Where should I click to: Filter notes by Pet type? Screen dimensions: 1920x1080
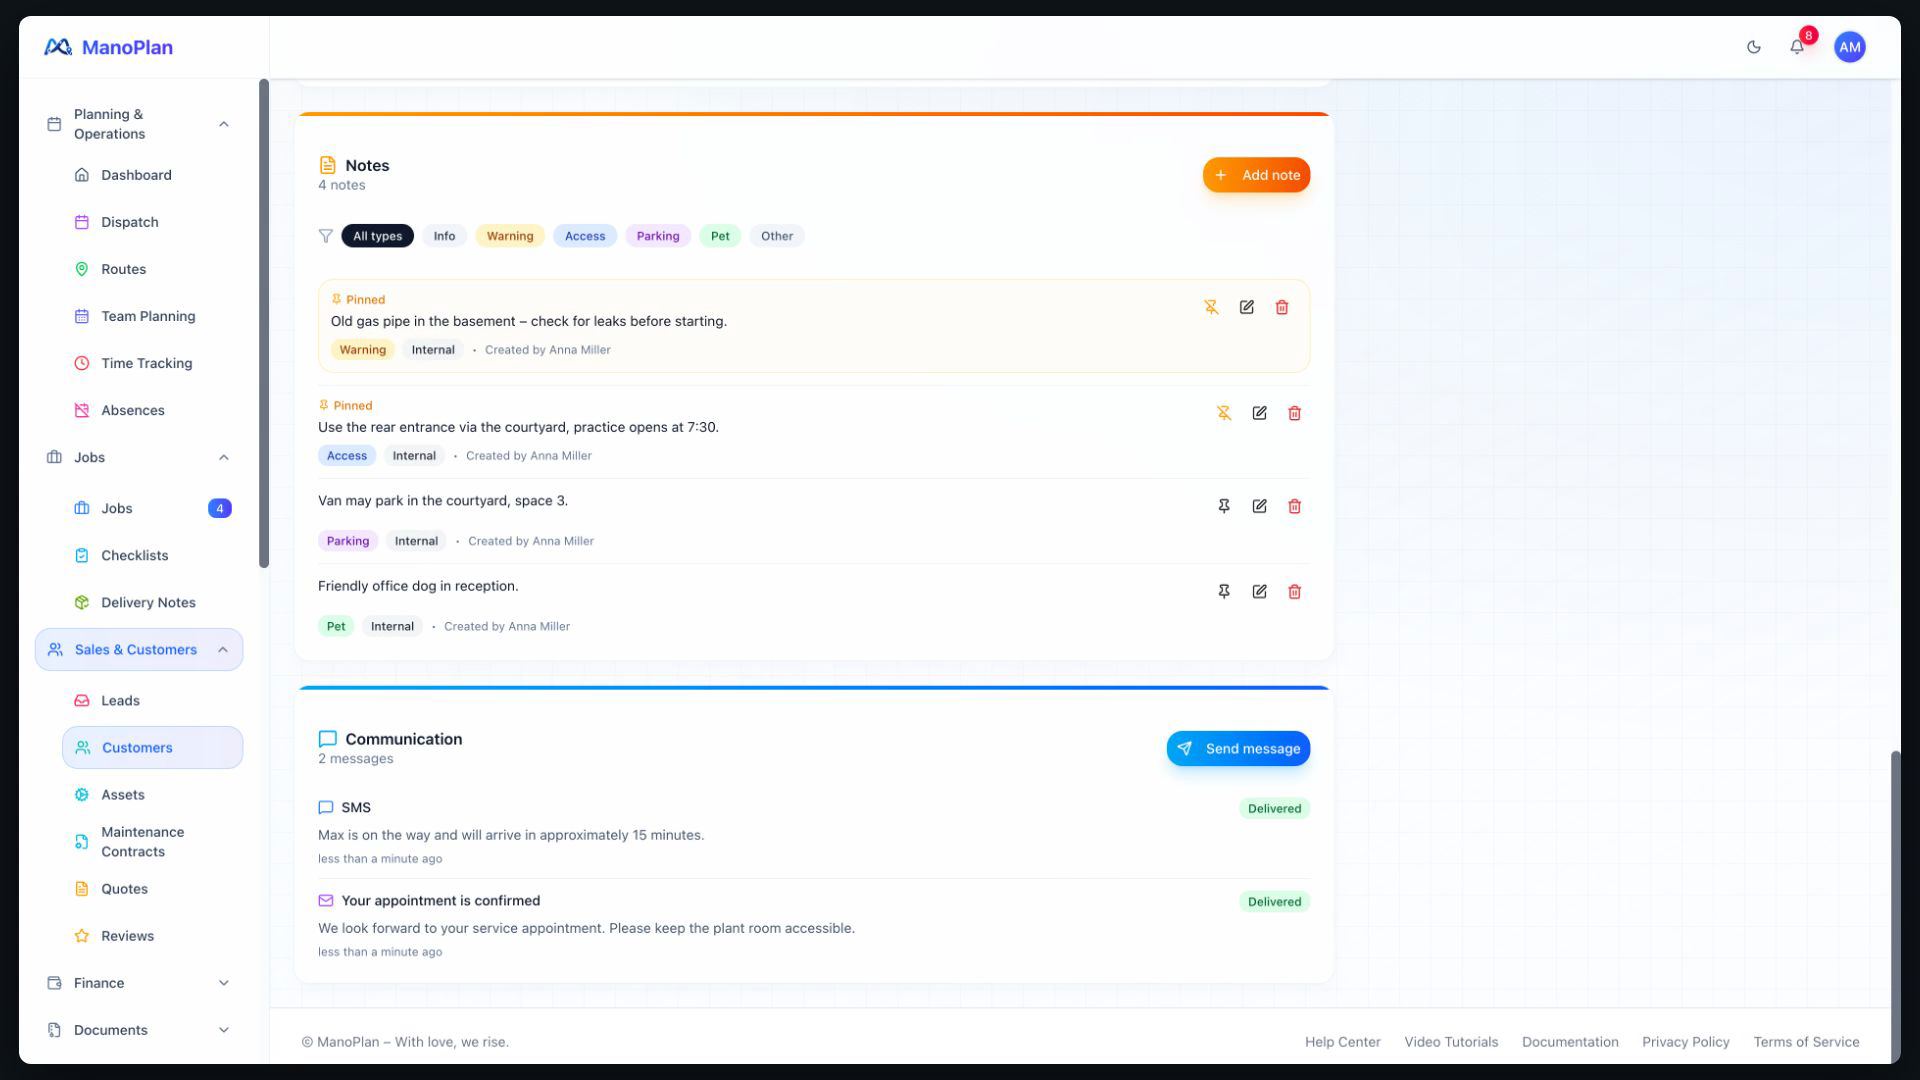[720, 236]
